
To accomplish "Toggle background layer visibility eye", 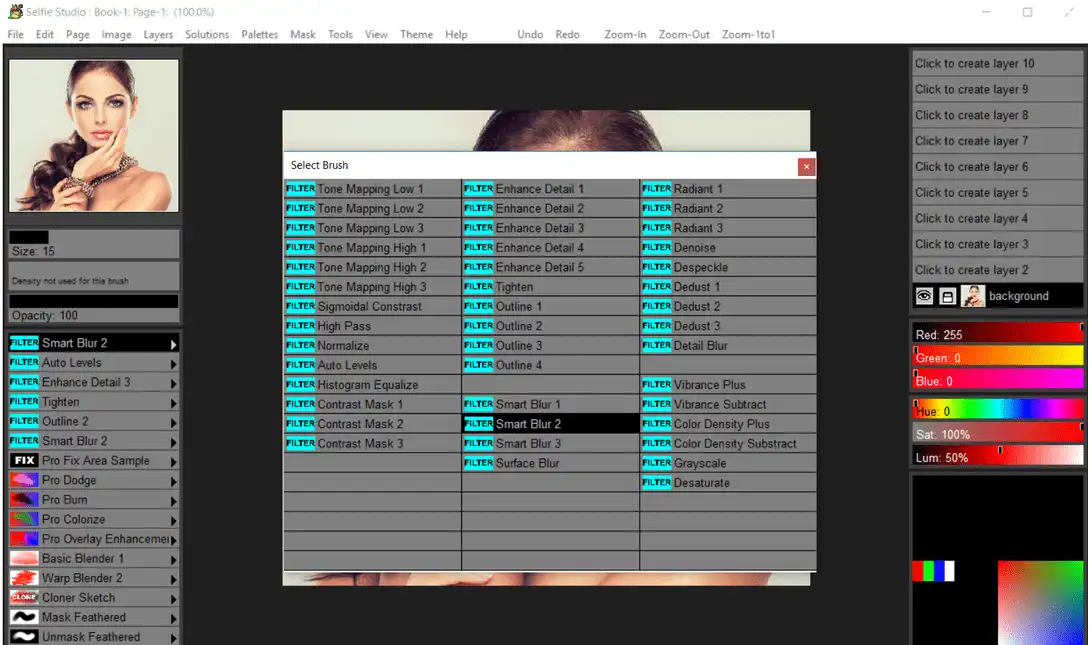I will click(924, 296).
